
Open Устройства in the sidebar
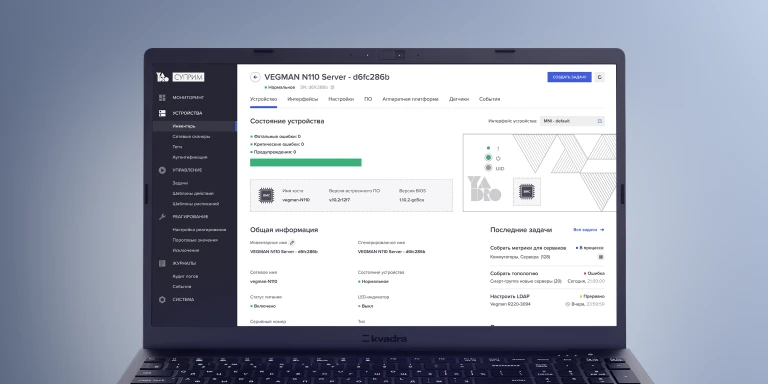tap(187, 113)
